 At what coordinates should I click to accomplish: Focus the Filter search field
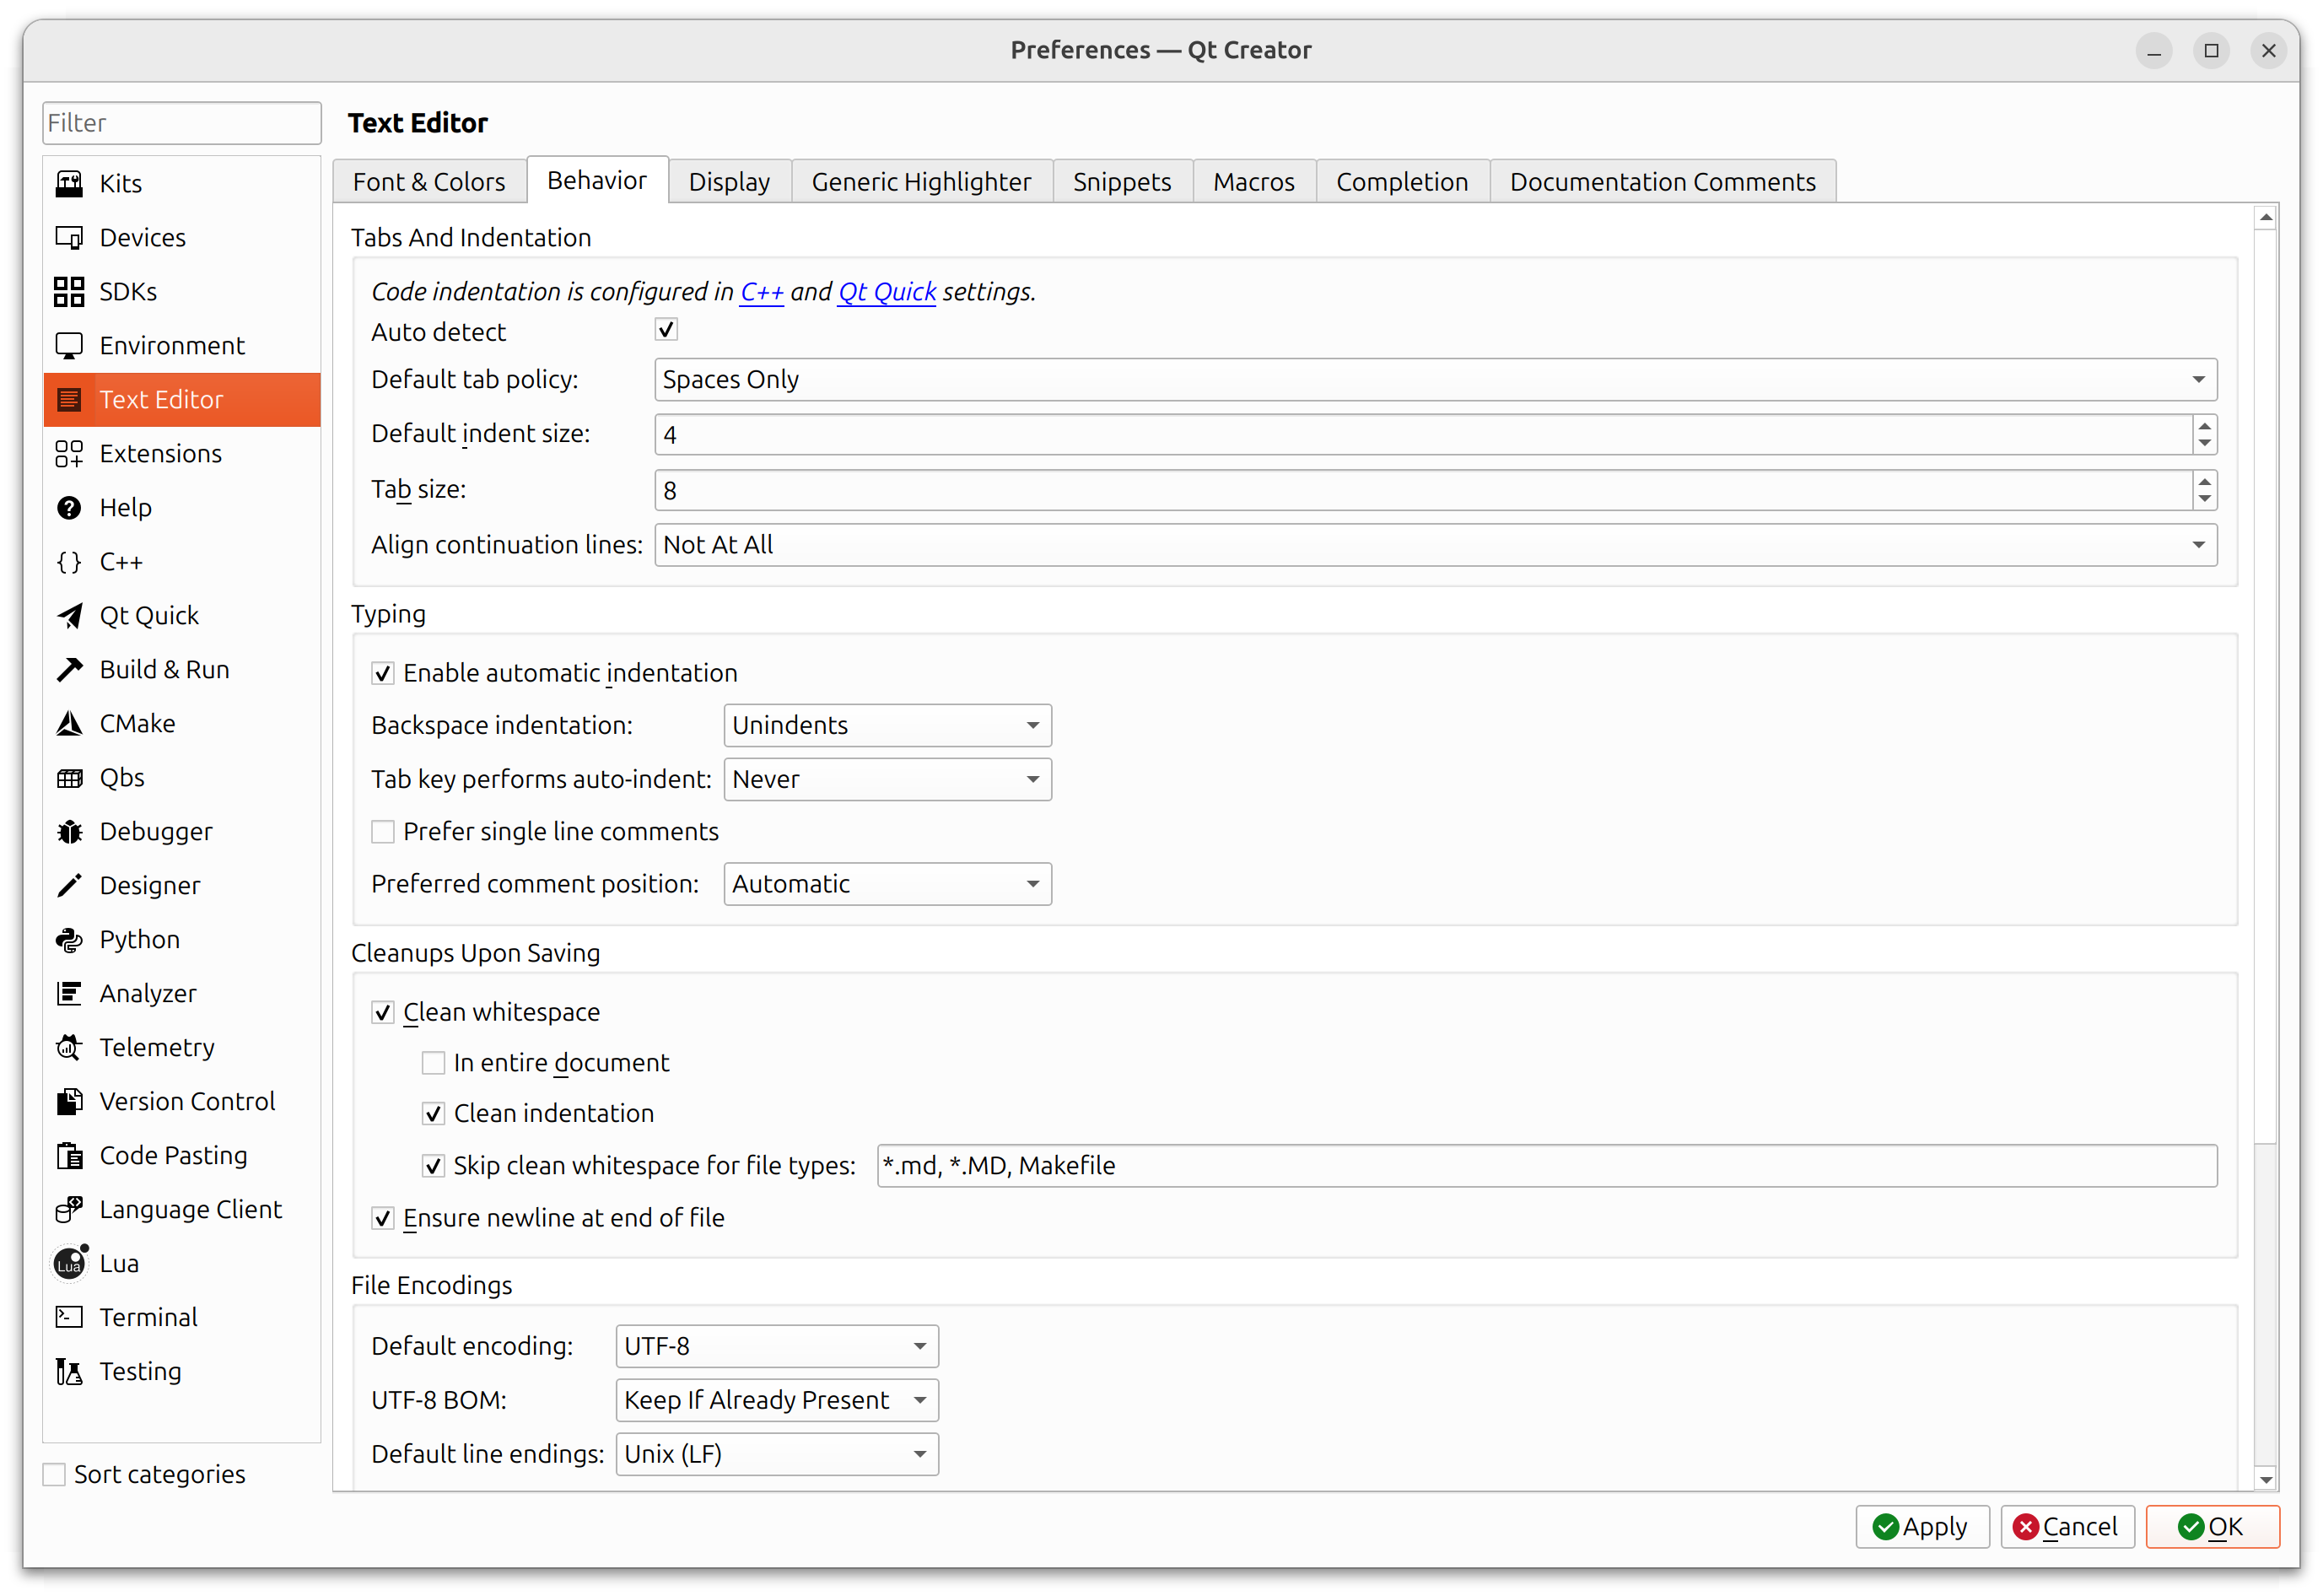coord(182,123)
